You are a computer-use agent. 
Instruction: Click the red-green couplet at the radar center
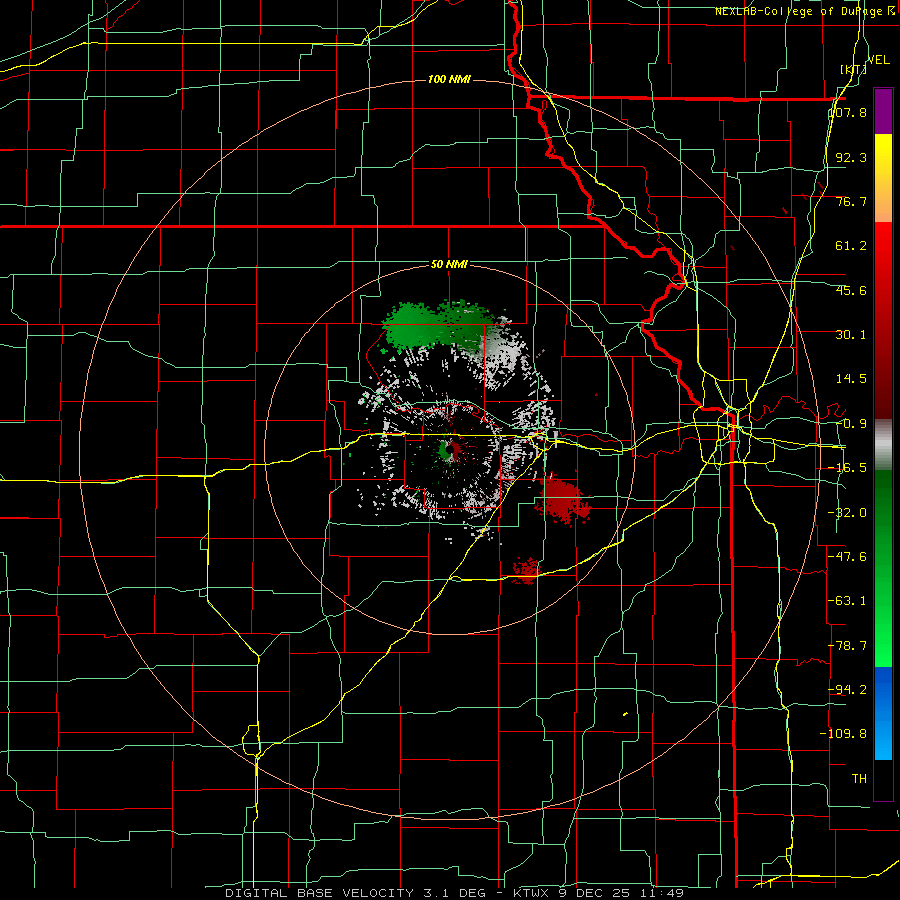click(x=450, y=451)
